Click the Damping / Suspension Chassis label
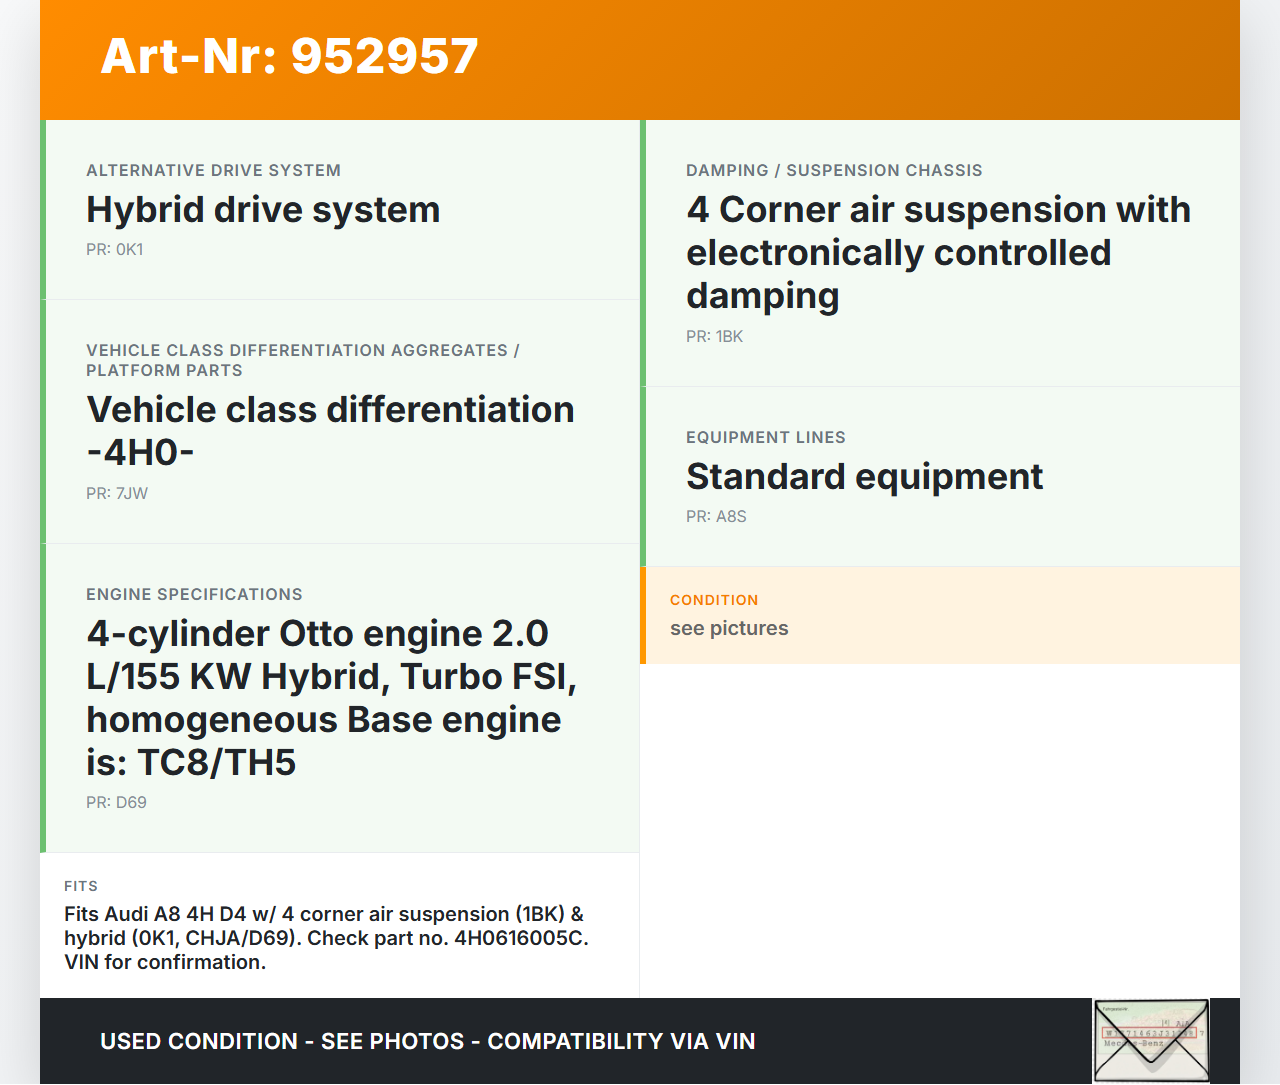 pyautogui.click(x=834, y=171)
